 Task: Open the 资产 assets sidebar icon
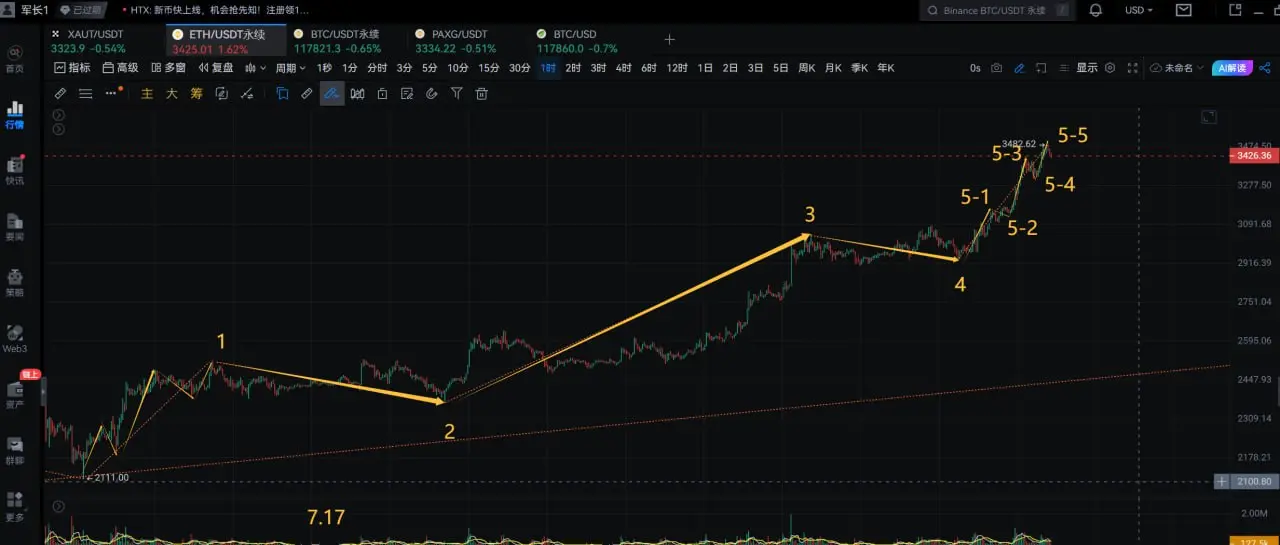tap(14, 395)
